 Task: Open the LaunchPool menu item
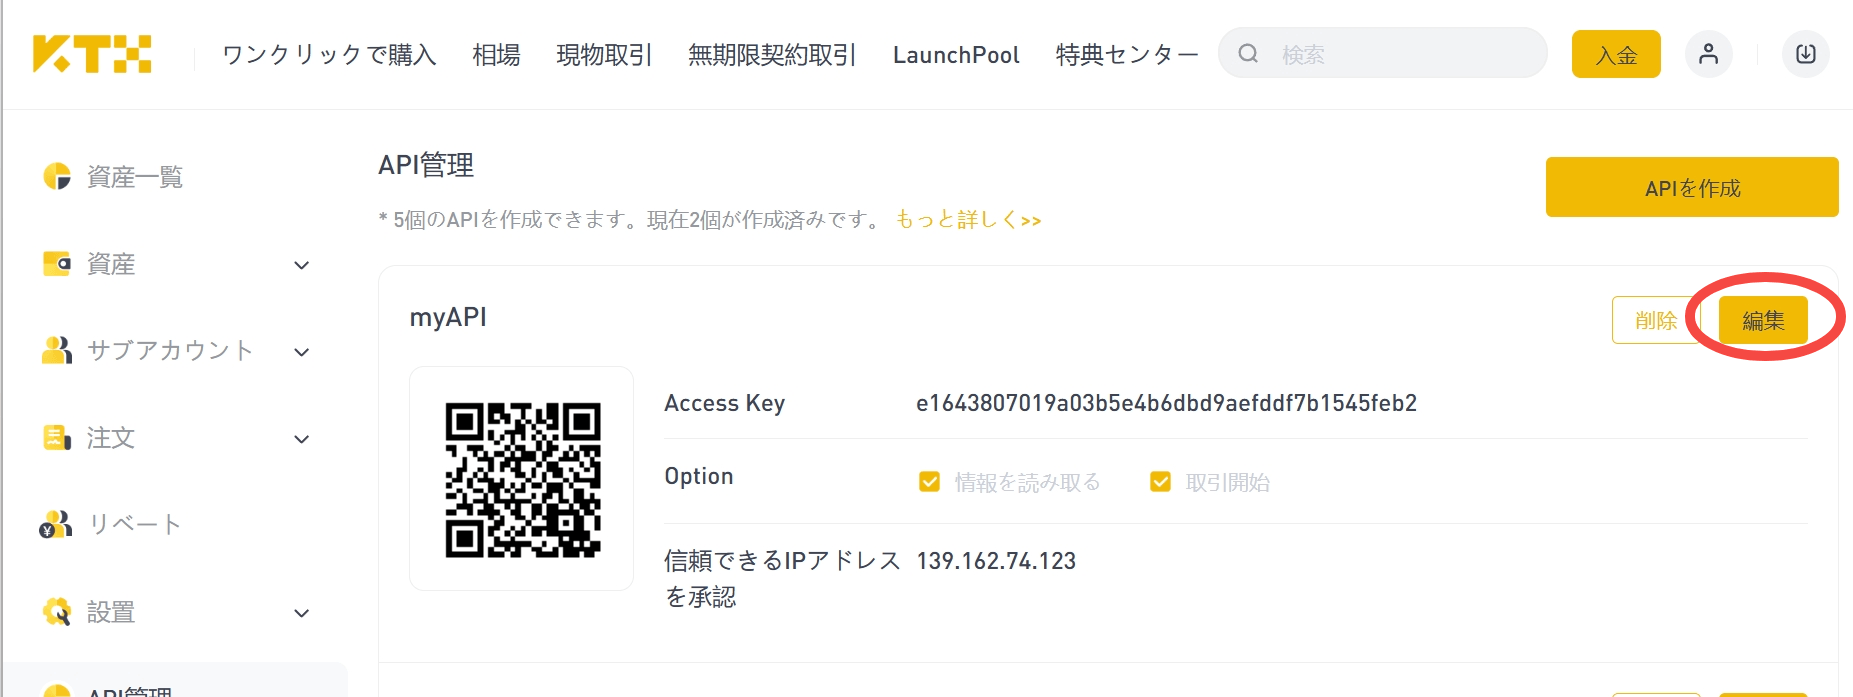point(956,55)
